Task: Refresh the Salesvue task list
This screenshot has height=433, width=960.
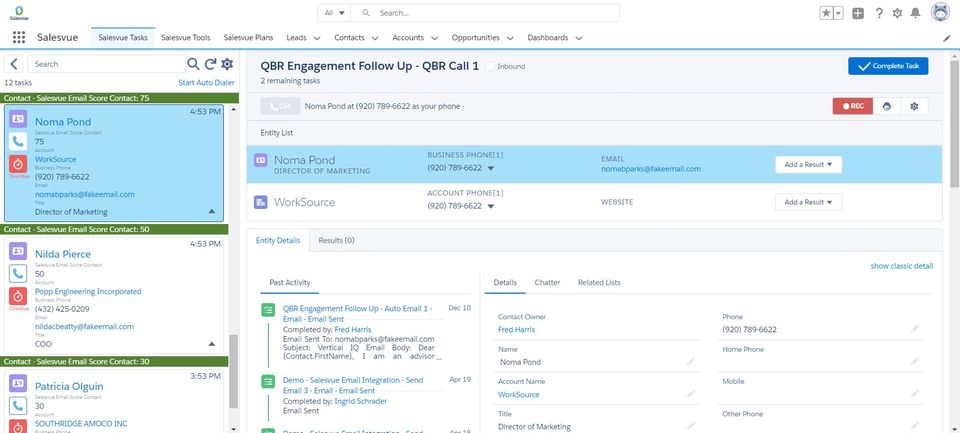Action: (x=210, y=64)
